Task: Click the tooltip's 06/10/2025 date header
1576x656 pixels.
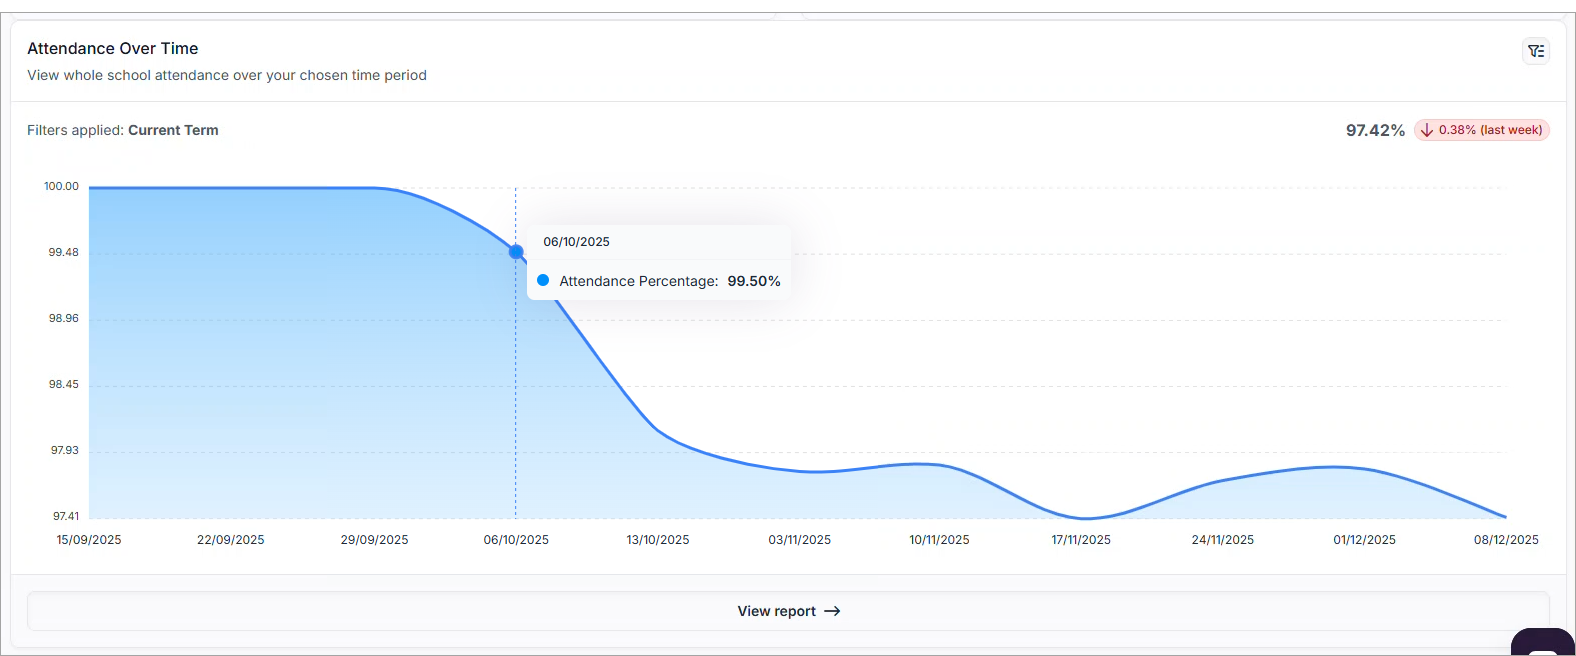Action: 576,242
